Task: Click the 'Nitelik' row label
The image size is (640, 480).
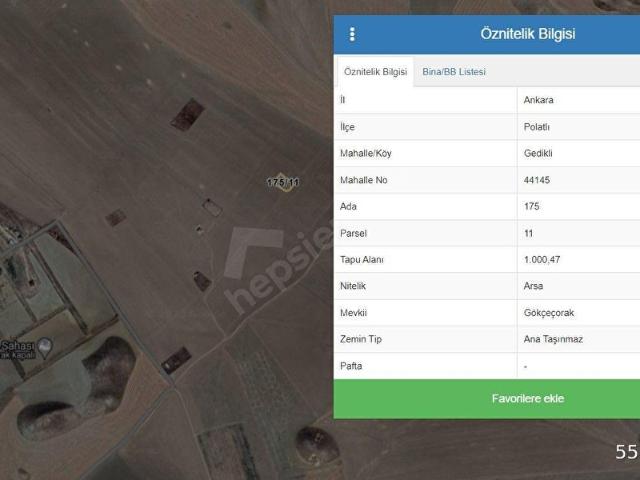Action: coord(353,286)
